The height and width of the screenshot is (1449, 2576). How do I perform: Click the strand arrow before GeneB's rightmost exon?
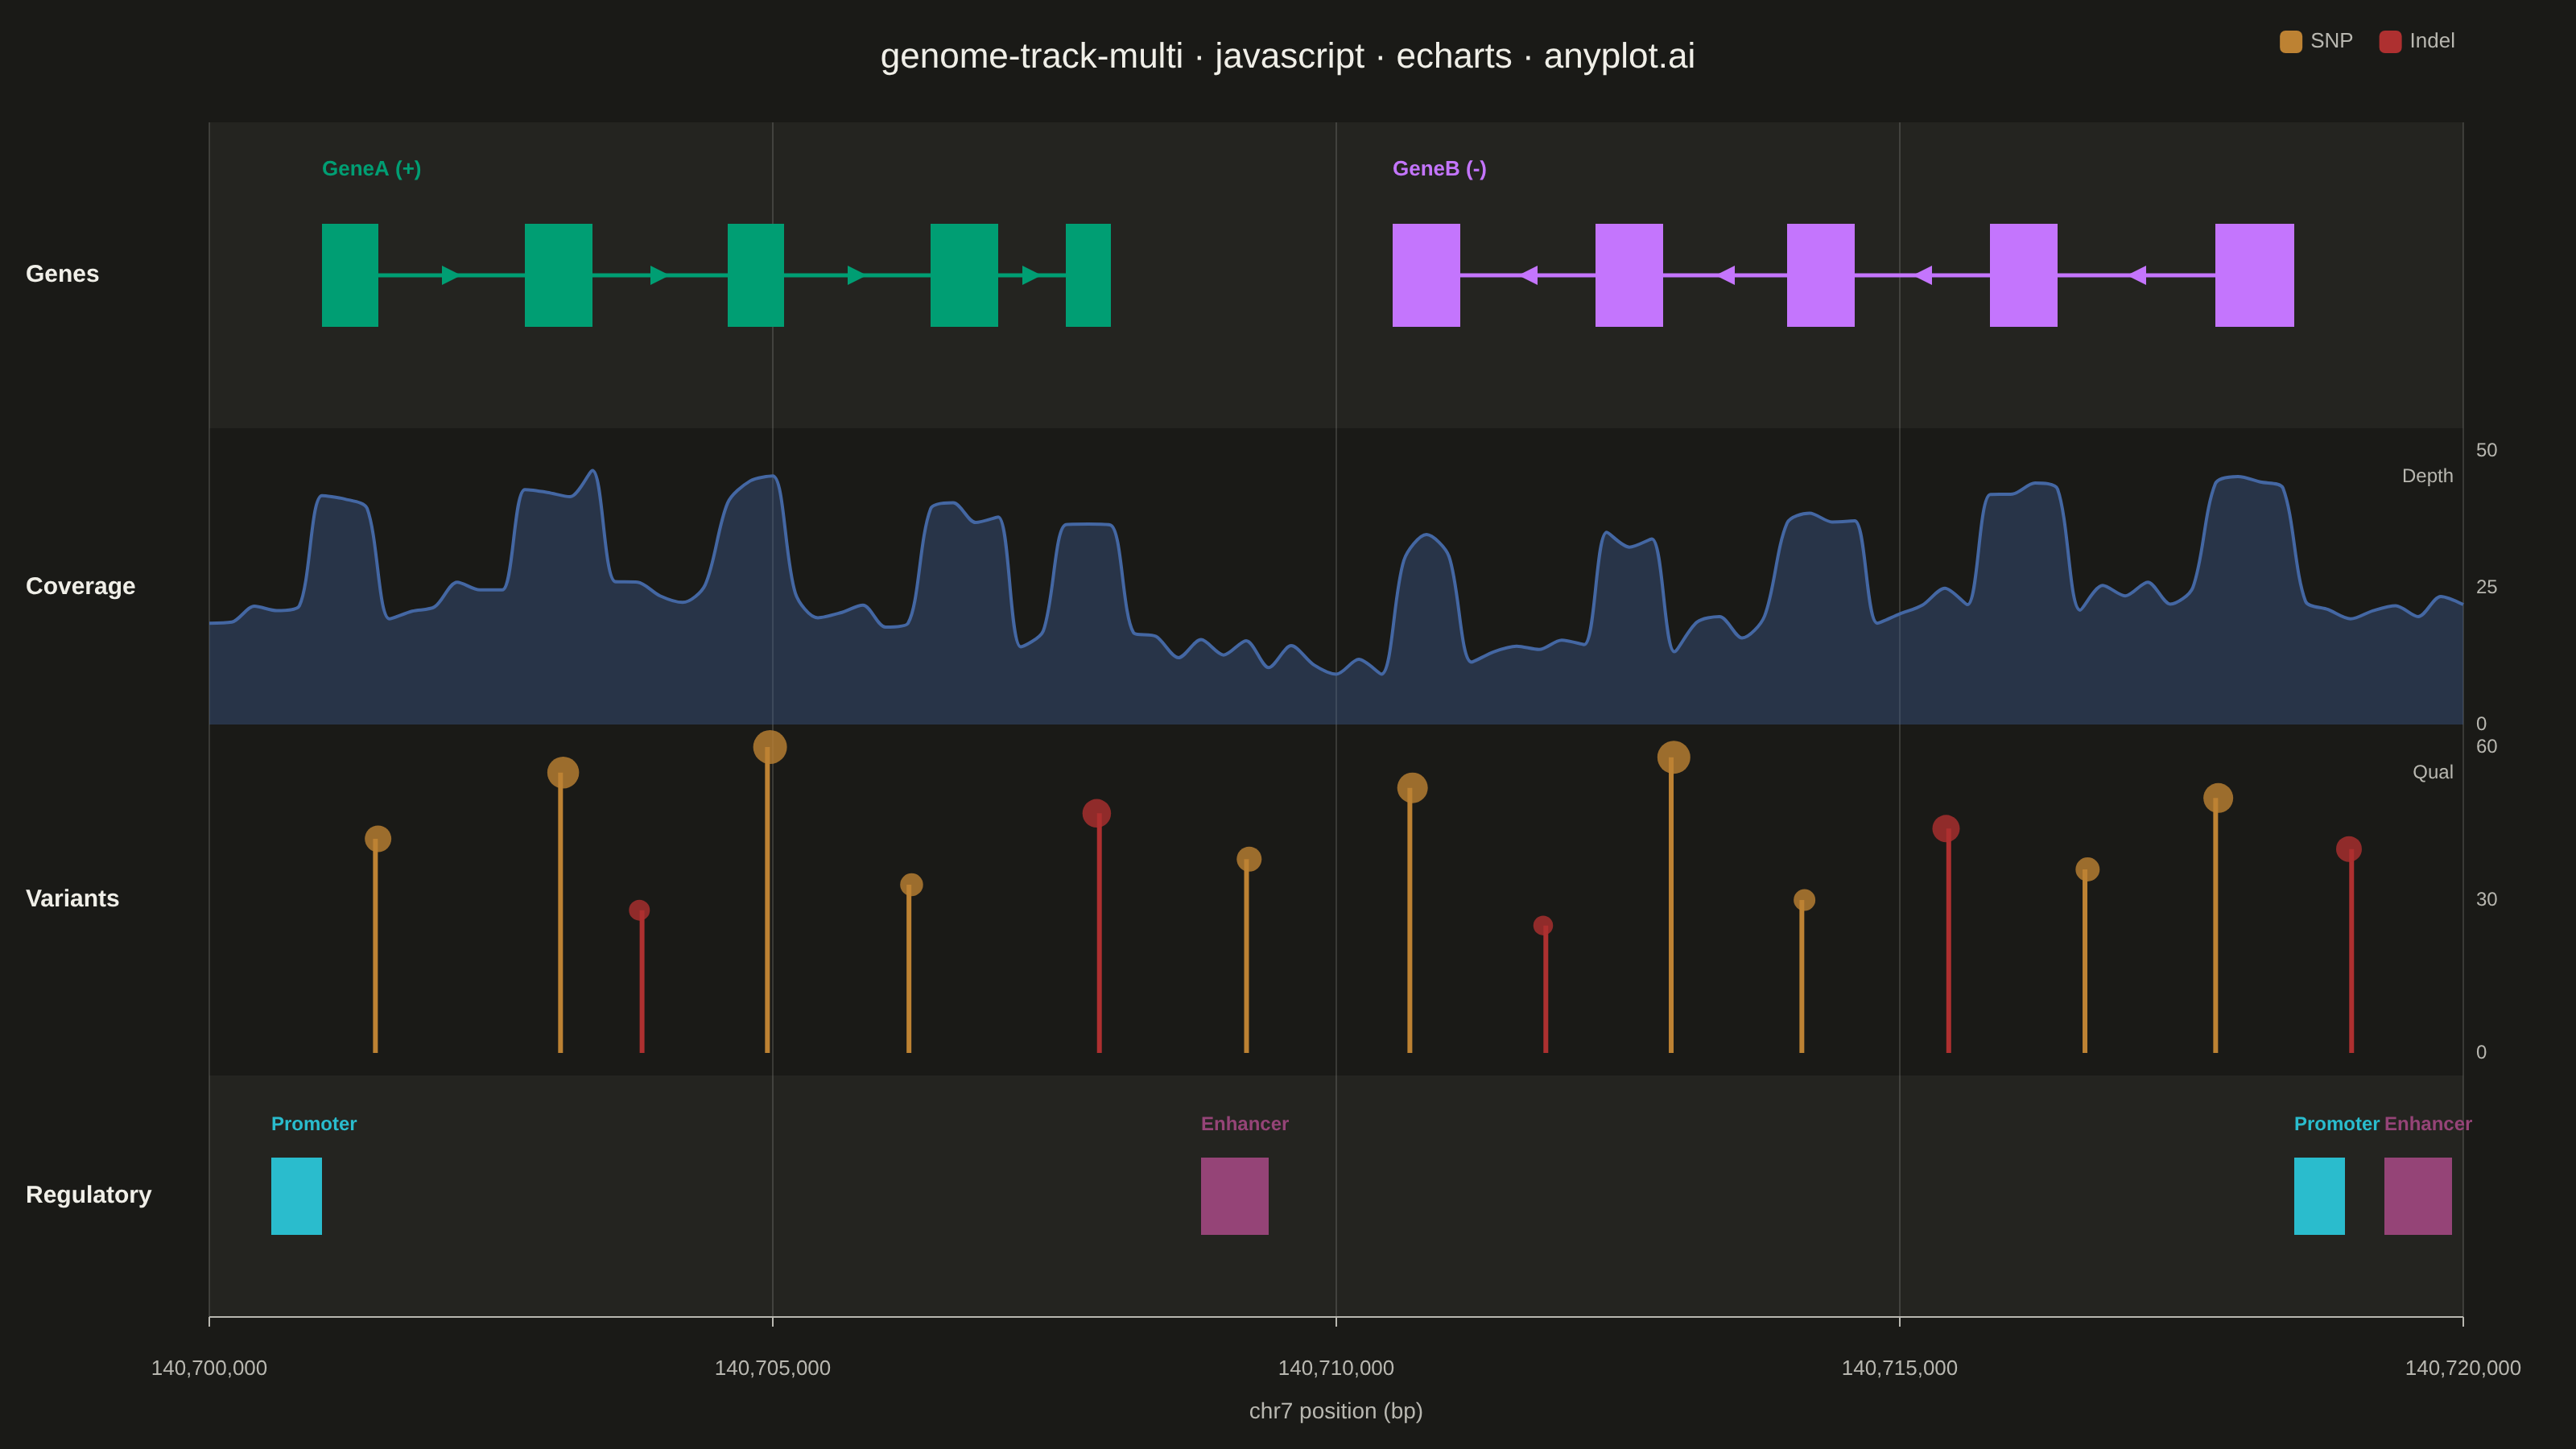coord(2136,275)
